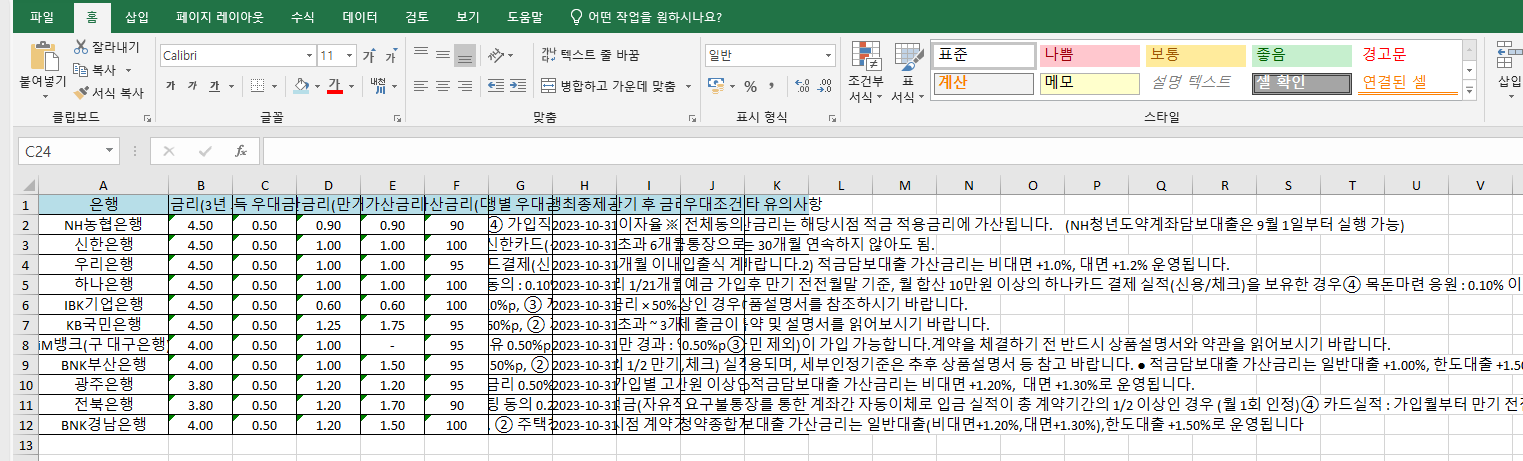Align cell text right
The image size is (1523, 461).
tap(464, 86)
